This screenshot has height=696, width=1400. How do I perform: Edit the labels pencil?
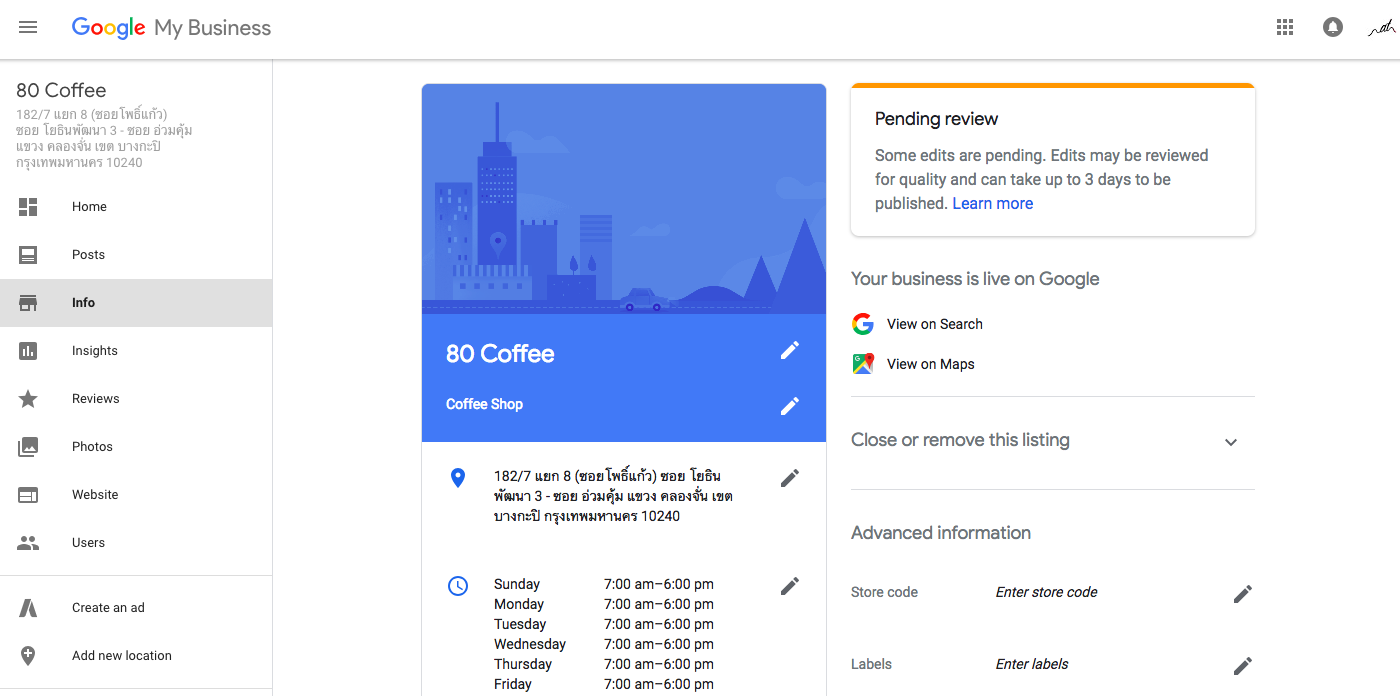click(1243, 666)
